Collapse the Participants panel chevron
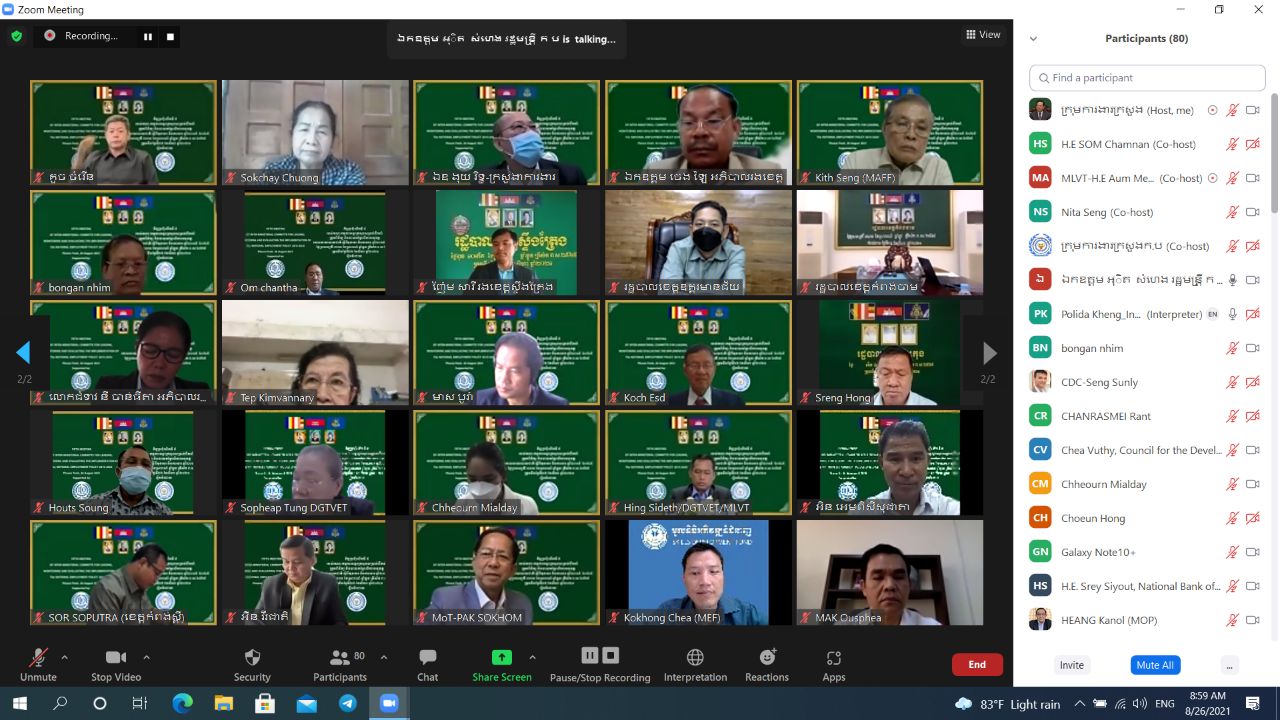The image size is (1280, 720). [x=1033, y=39]
